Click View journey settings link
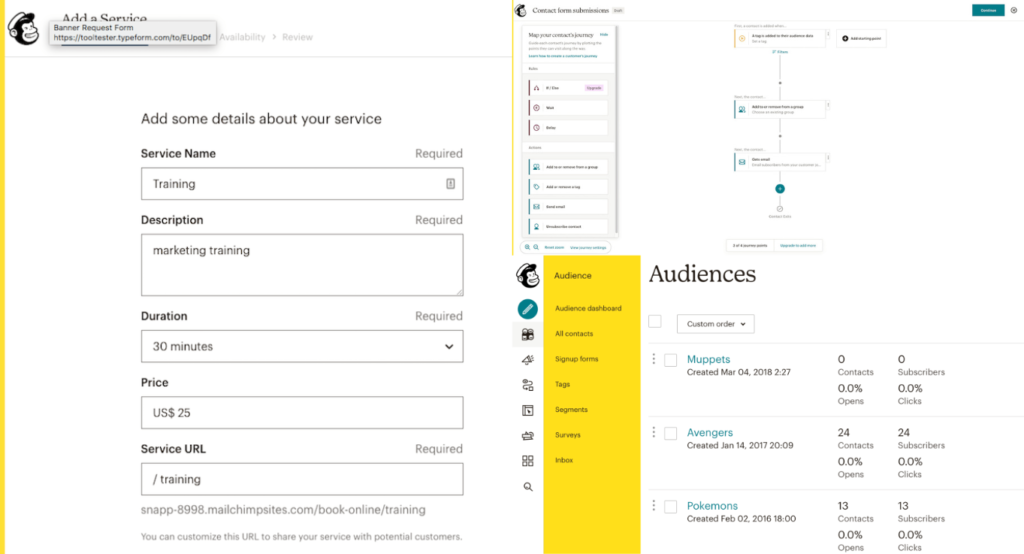 (x=588, y=248)
